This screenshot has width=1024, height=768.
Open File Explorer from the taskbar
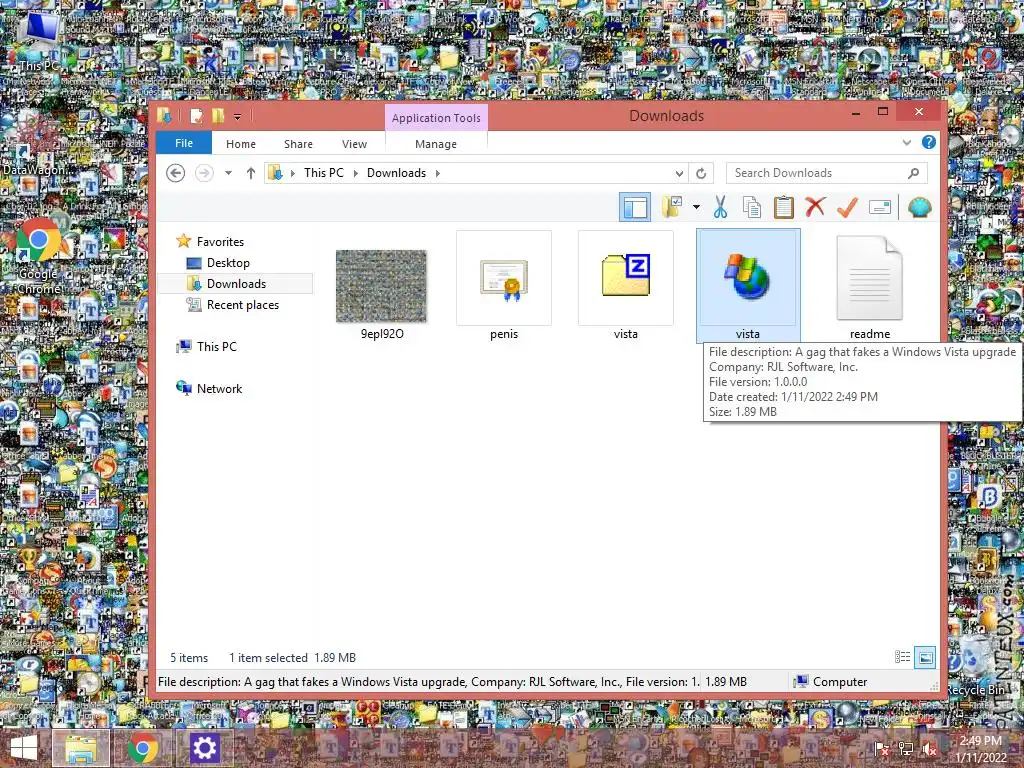click(x=81, y=748)
